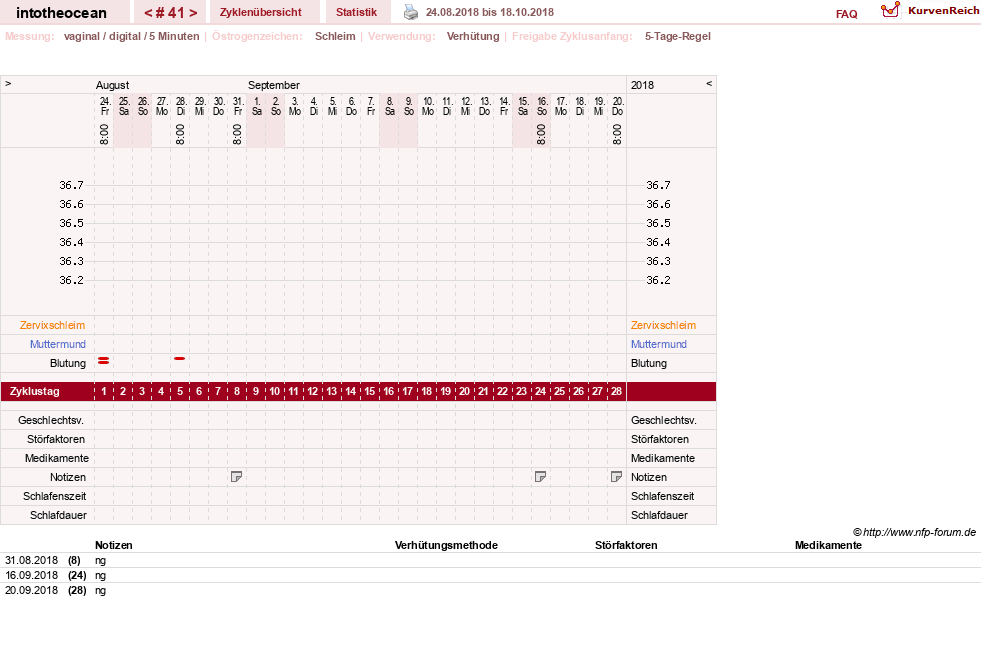Click the '5-Tage-Regel' setting value
This screenshot has width=981, height=664.
tap(678, 36)
